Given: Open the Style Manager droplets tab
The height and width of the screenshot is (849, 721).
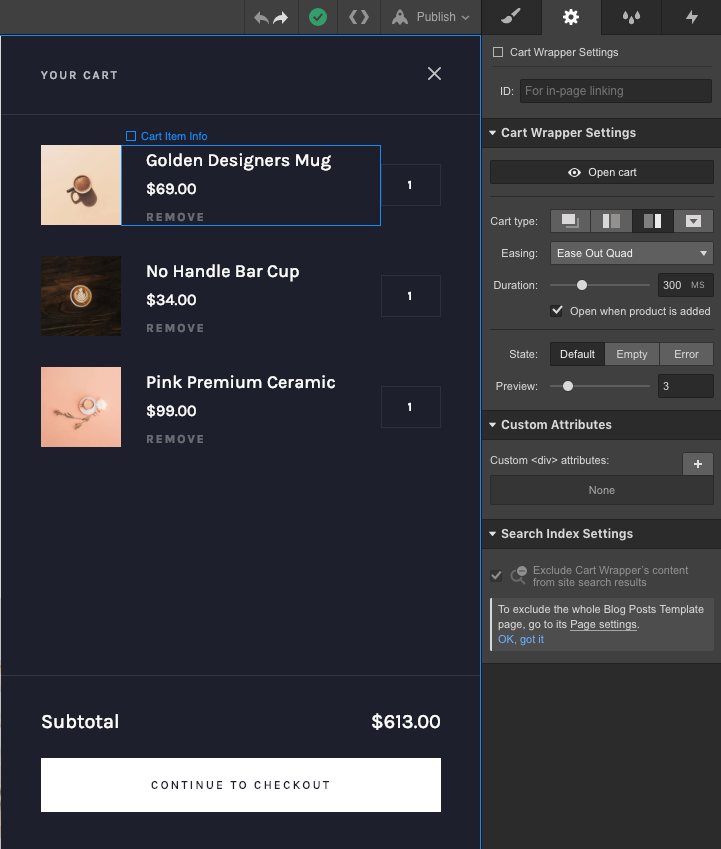Looking at the screenshot, I should (x=631, y=17).
